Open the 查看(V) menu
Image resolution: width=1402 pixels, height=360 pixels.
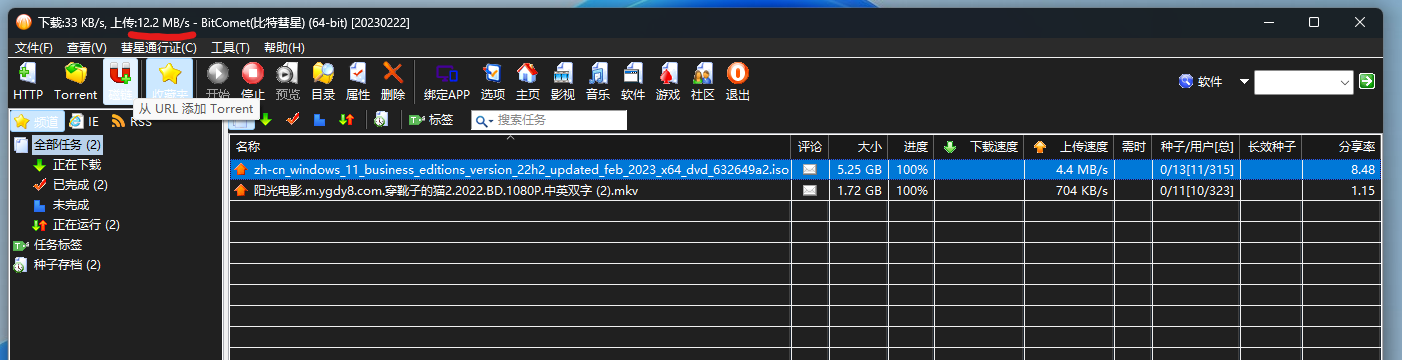[87, 47]
